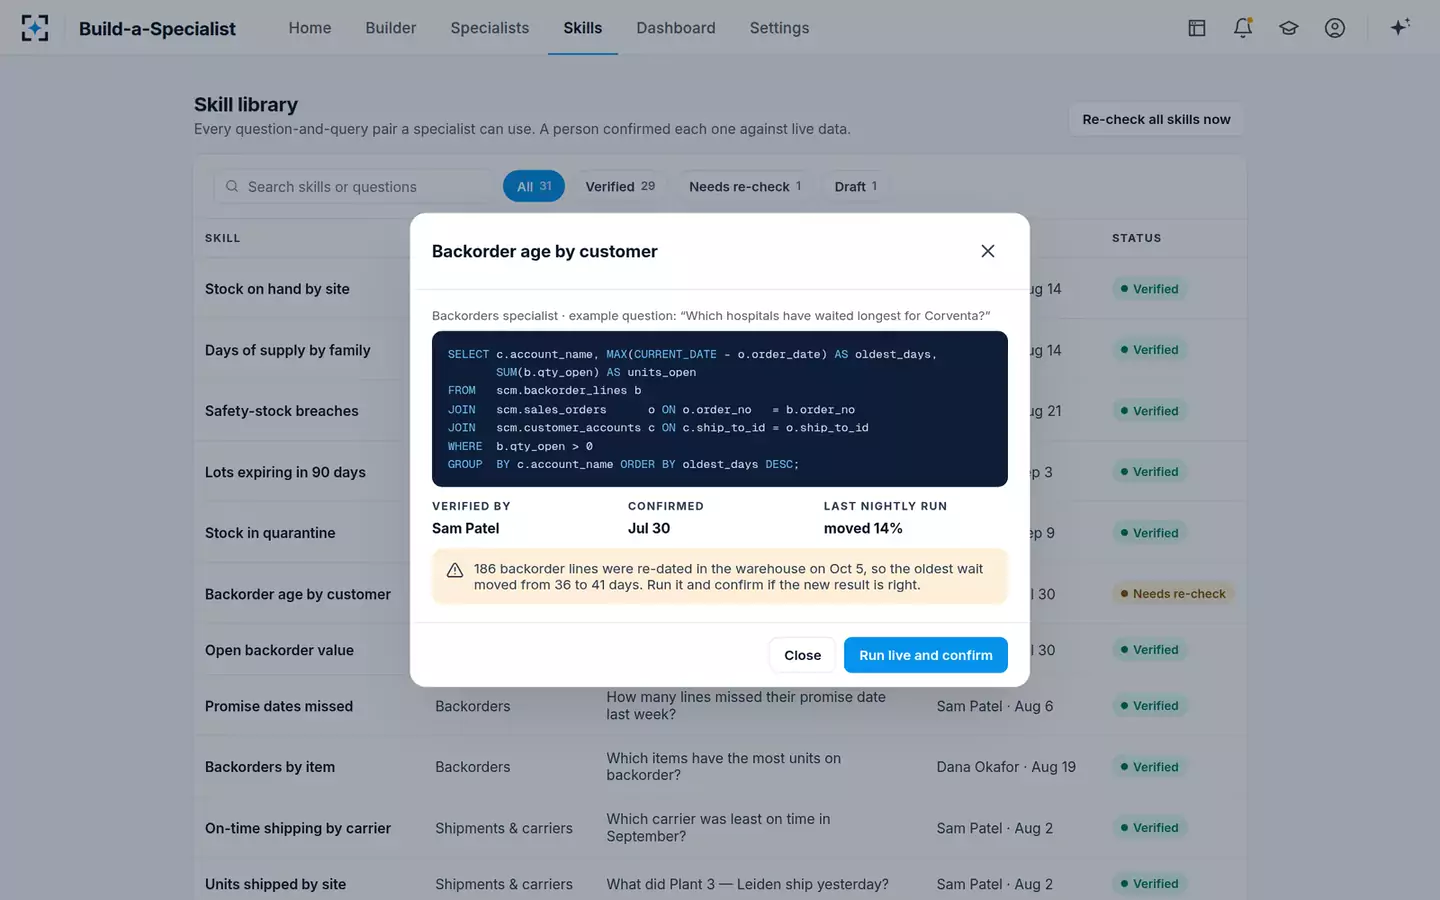Click the search magnifier icon
1440x900 pixels.
point(232,186)
